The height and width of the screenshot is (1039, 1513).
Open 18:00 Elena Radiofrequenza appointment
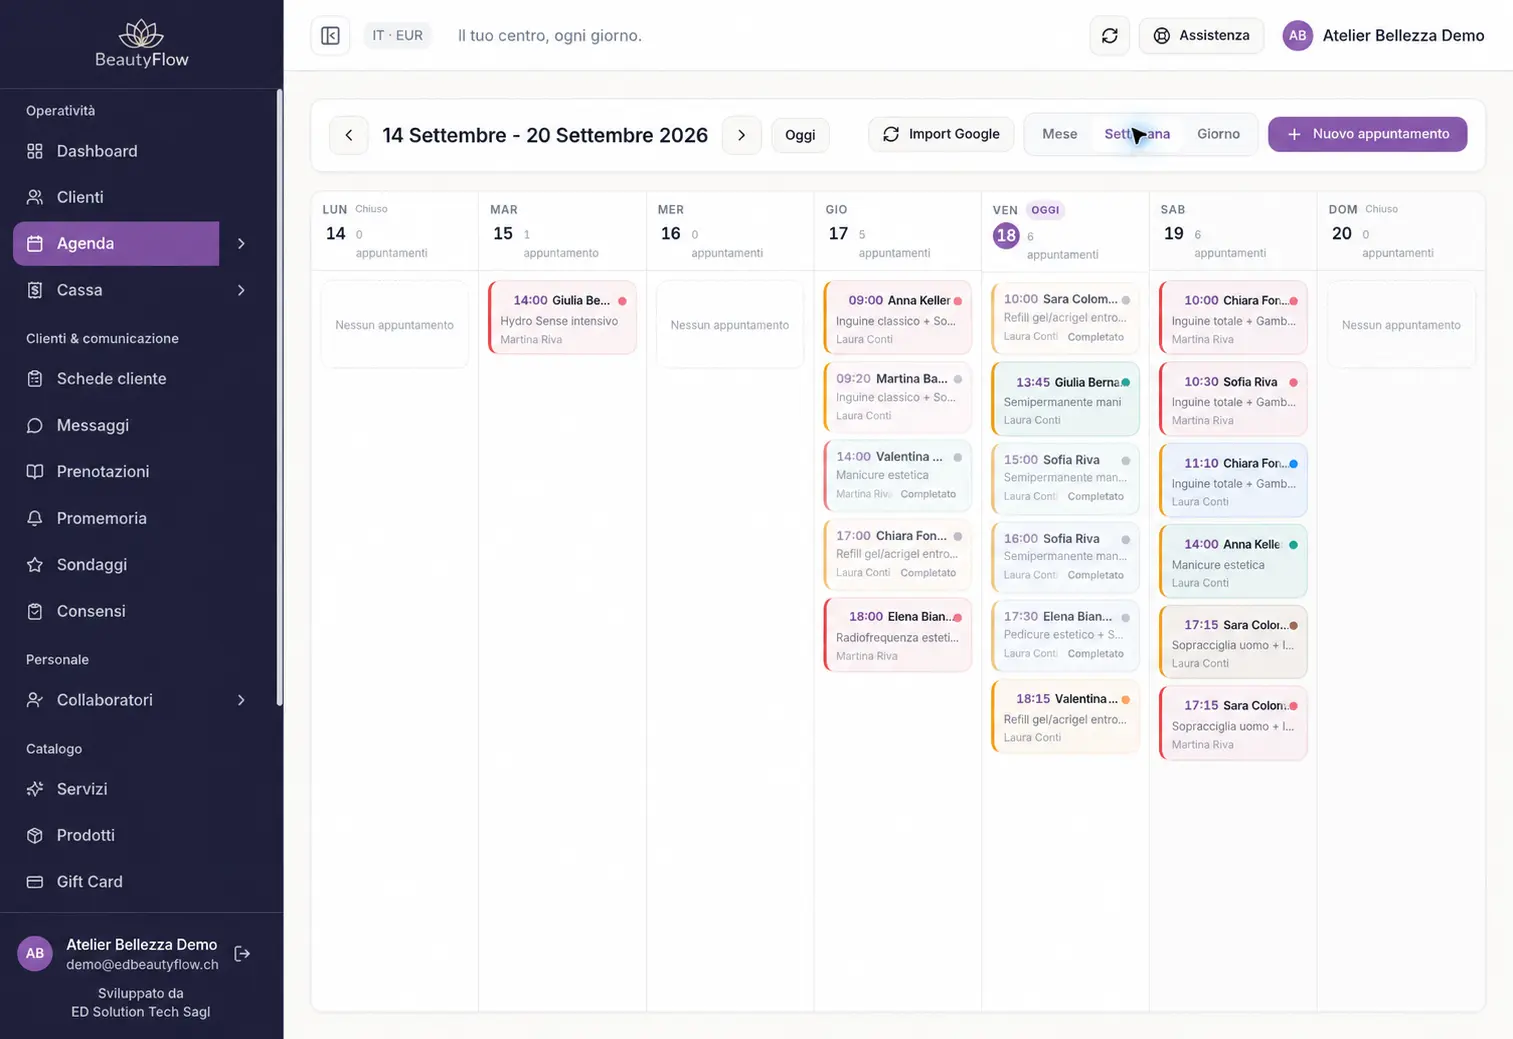pyautogui.click(x=898, y=635)
